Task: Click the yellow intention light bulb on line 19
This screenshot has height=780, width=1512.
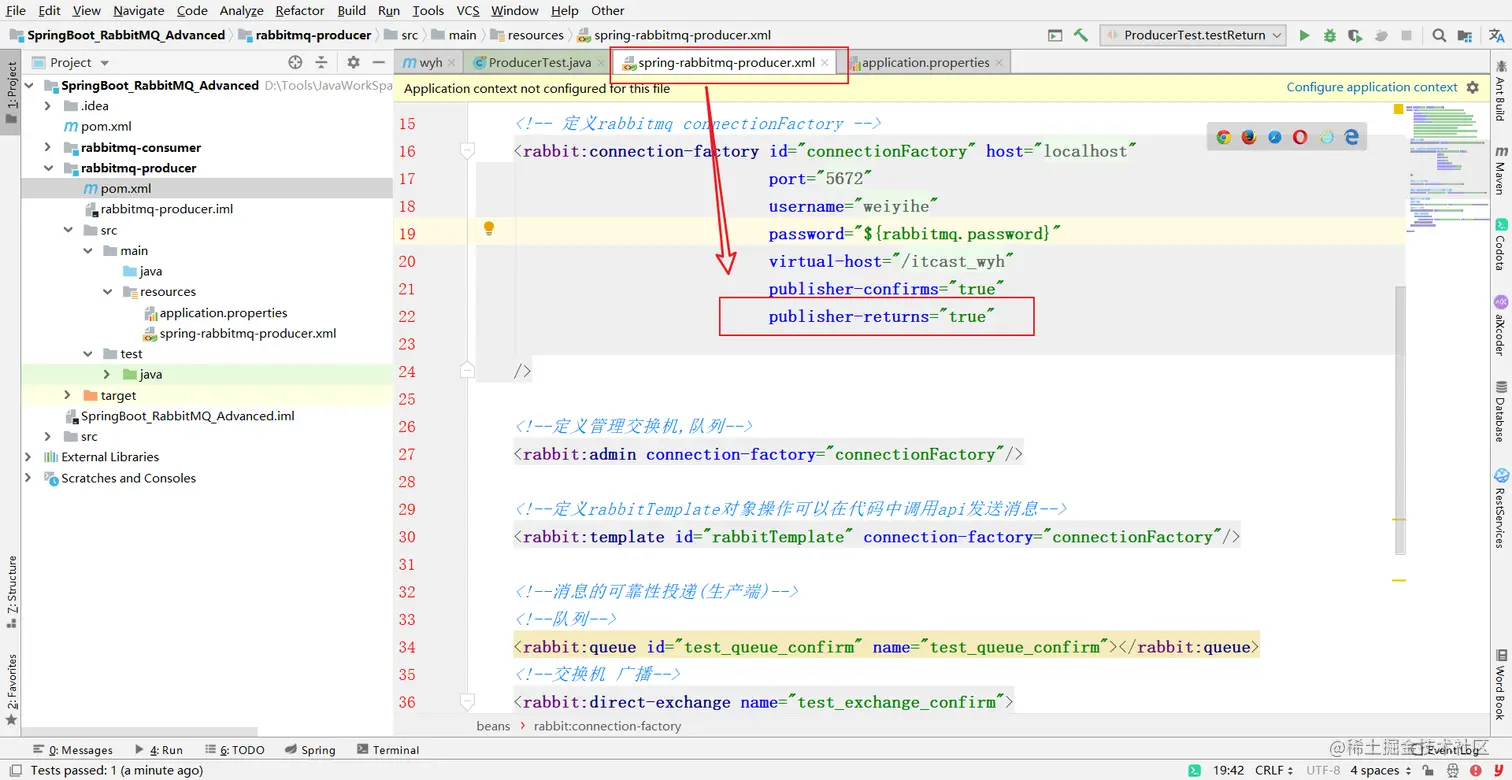Action: tap(489, 228)
